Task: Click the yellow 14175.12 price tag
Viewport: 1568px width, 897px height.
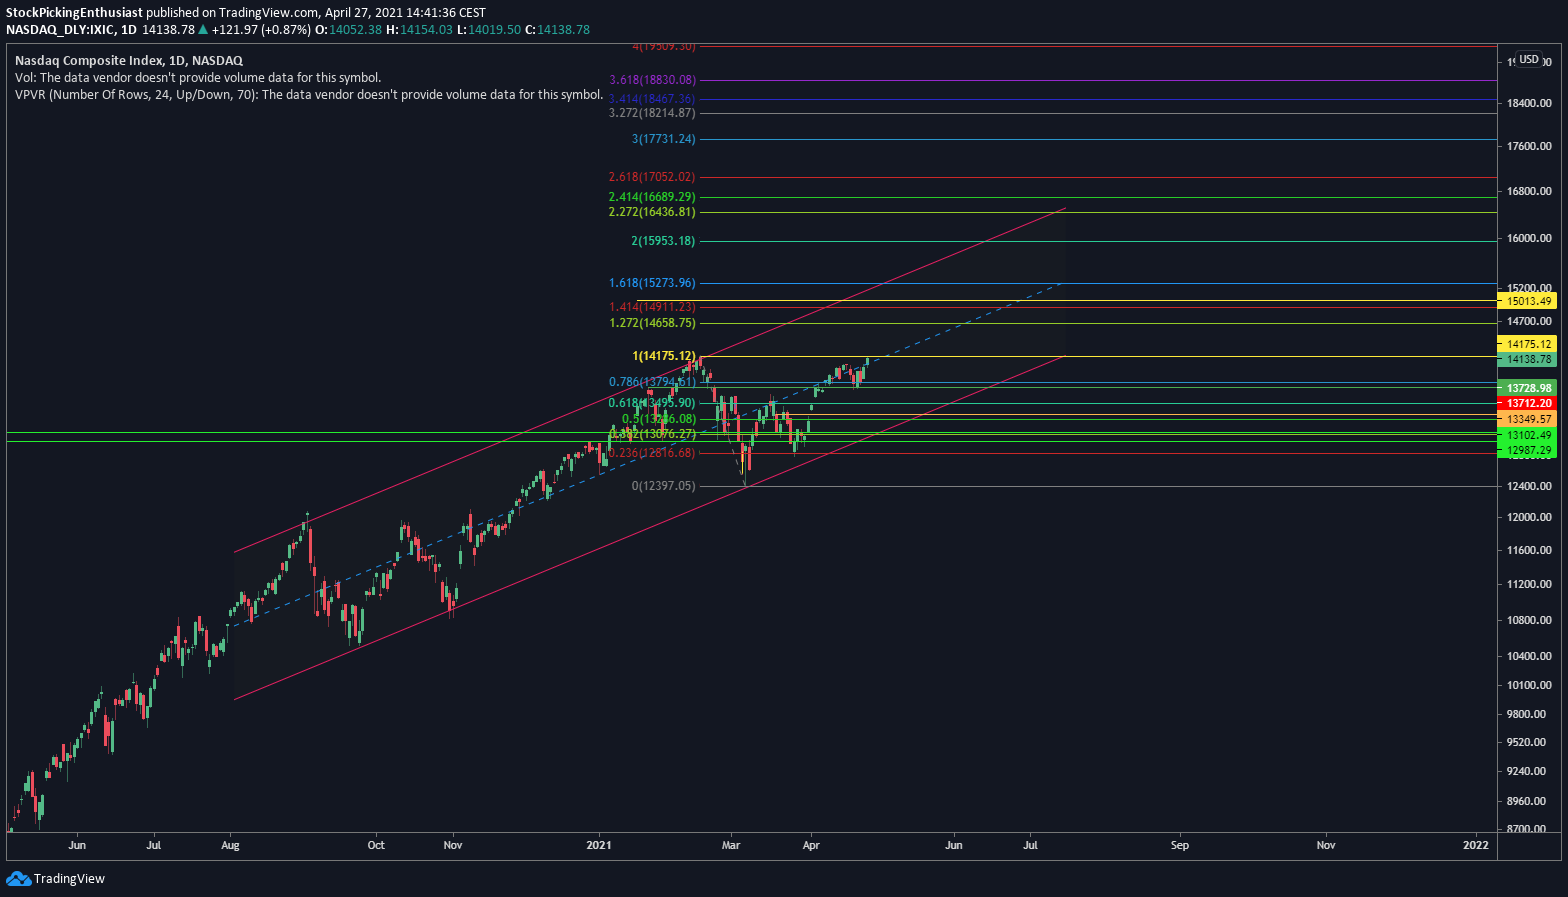Action: click(x=1529, y=344)
